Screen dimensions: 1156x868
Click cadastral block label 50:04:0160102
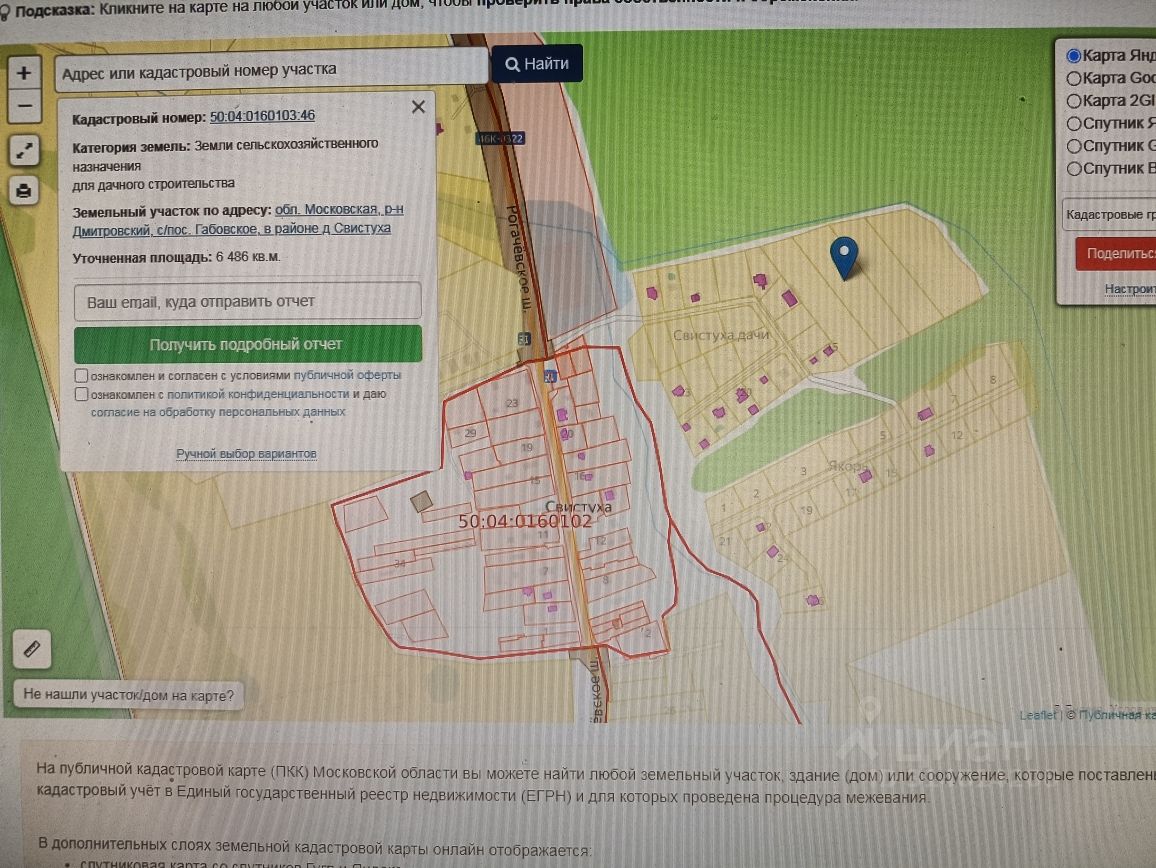click(x=525, y=521)
